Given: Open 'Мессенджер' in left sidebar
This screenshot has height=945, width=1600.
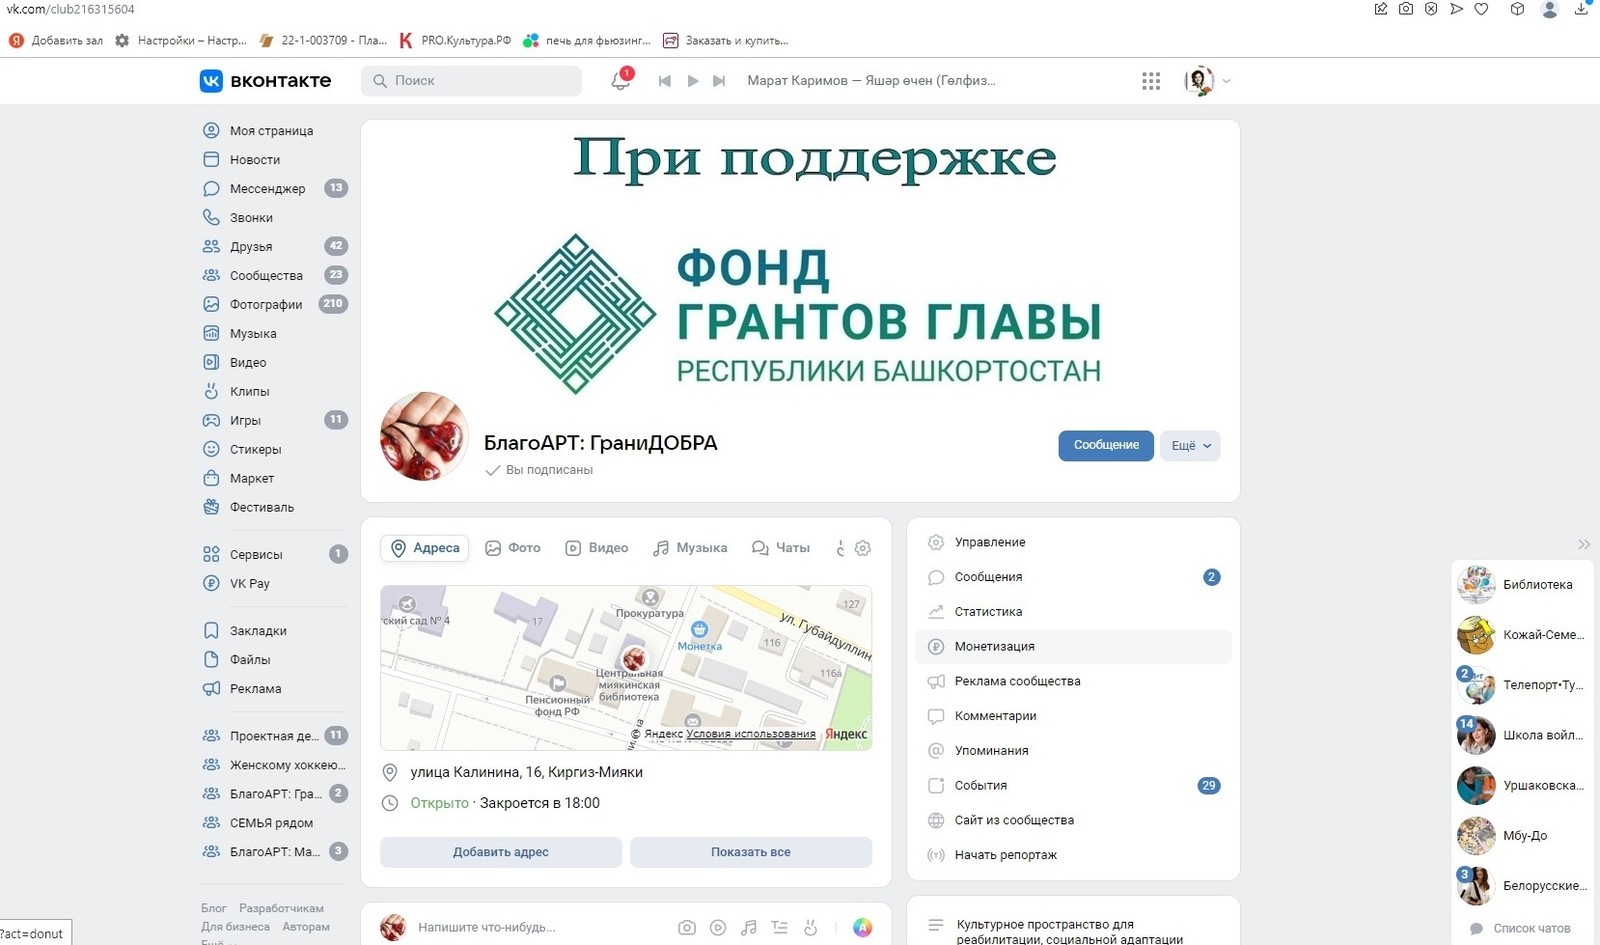Looking at the screenshot, I should pos(267,188).
